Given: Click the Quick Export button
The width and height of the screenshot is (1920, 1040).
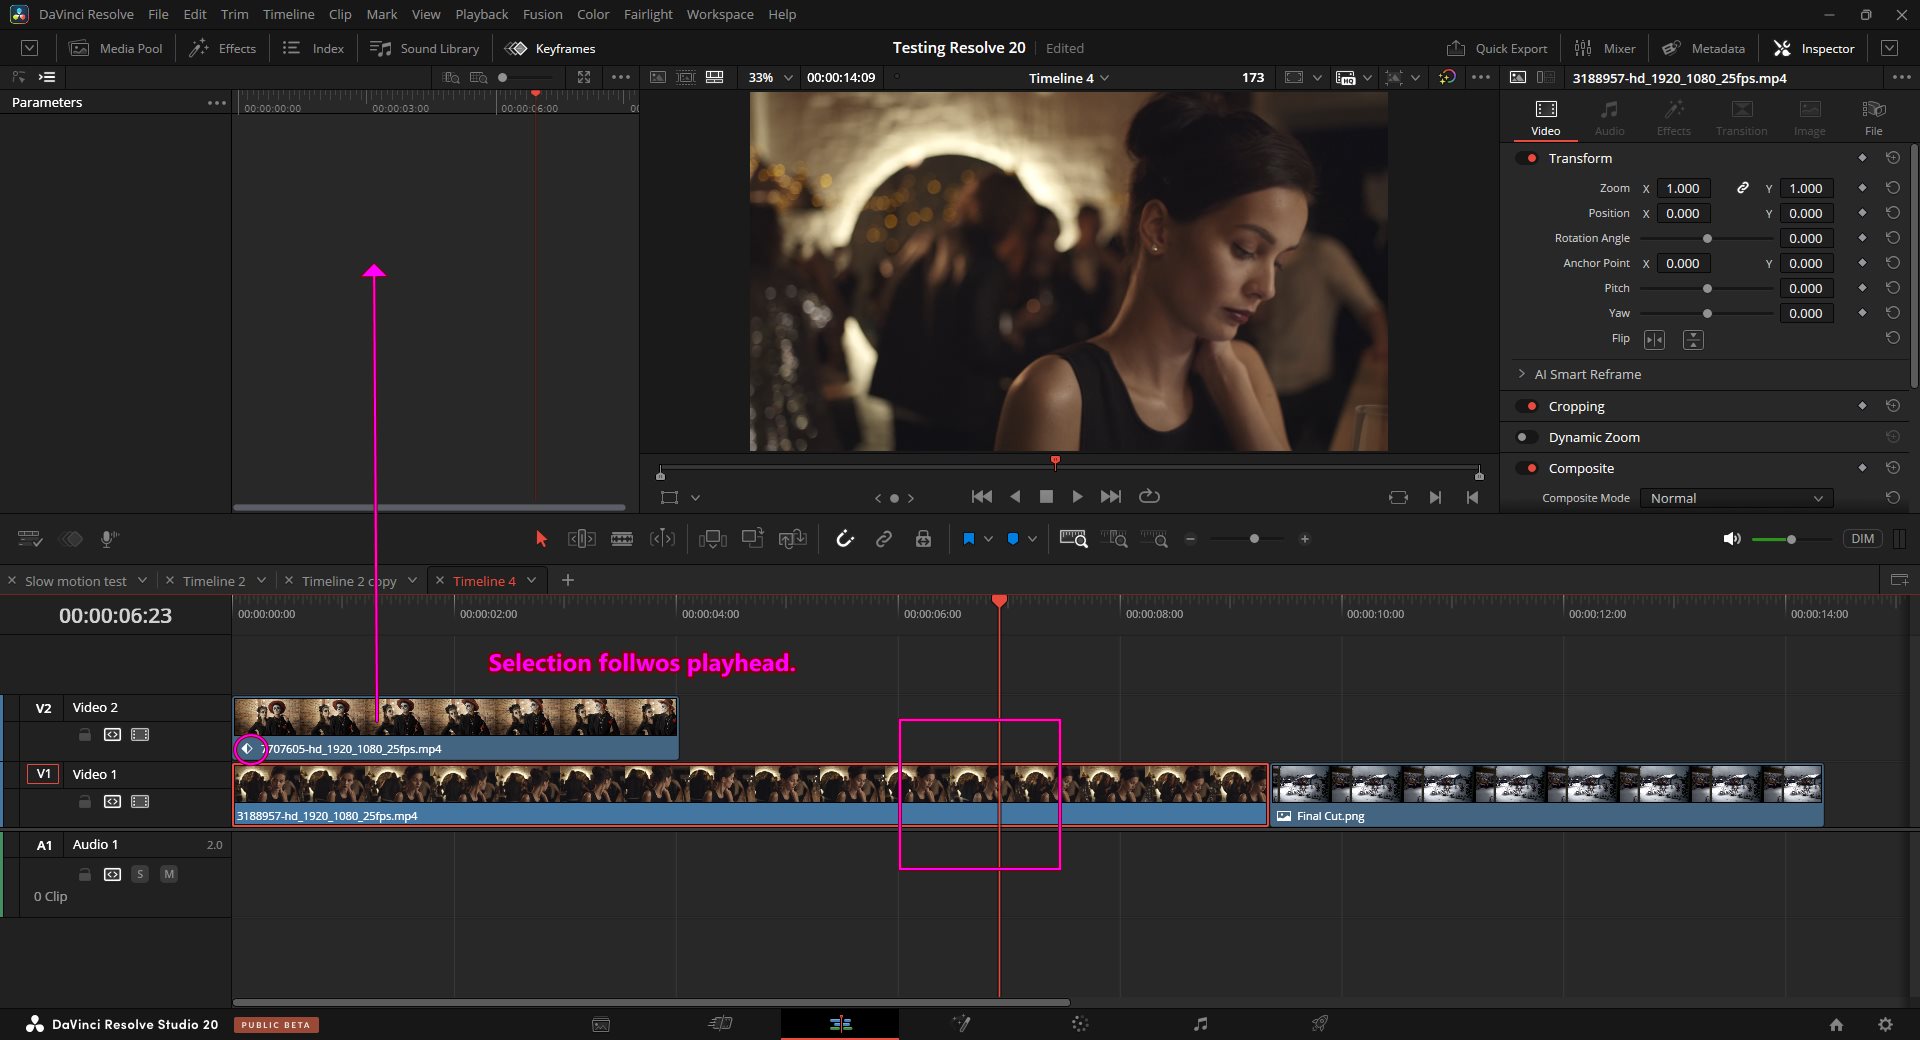Looking at the screenshot, I should (x=1496, y=48).
